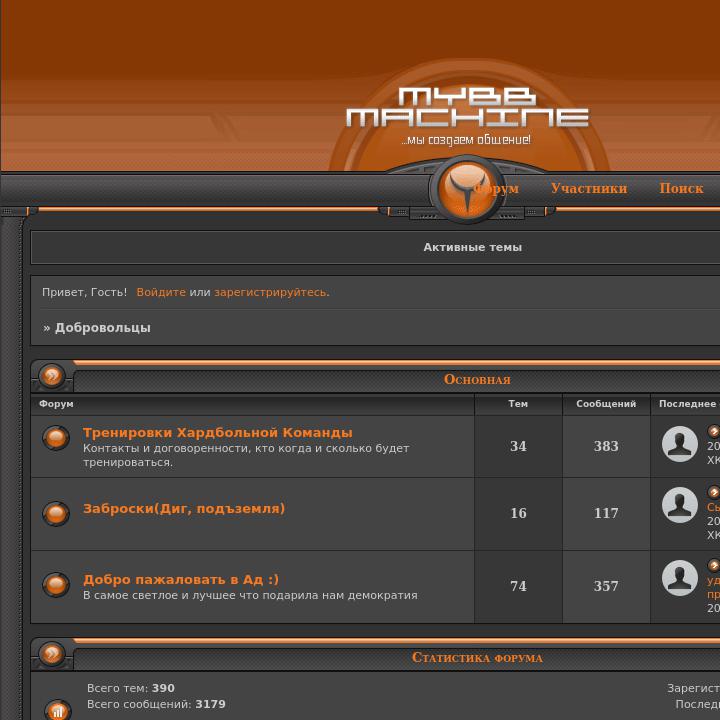The width and height of the screenshot is (720, 720).
Task: Click message count 383
Action: 606,446
